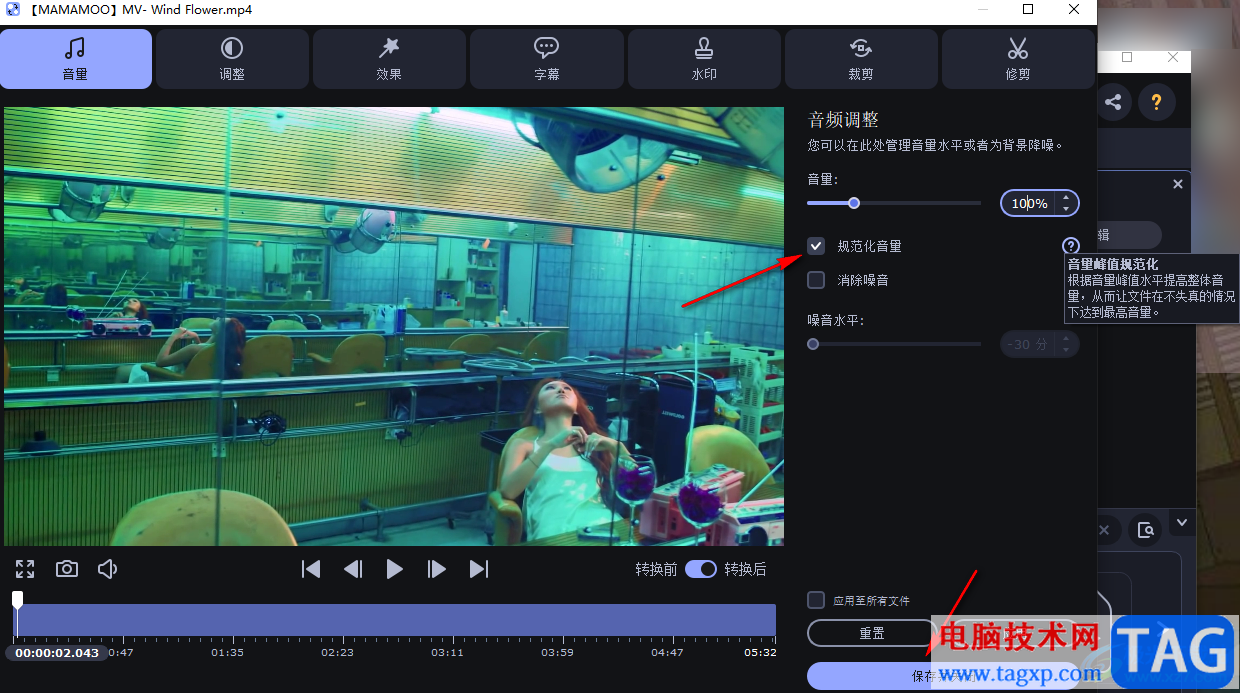Expand chevron dropdown in background window
1240x693 pixels.
pyautogui.click(x=1182, y=522)
